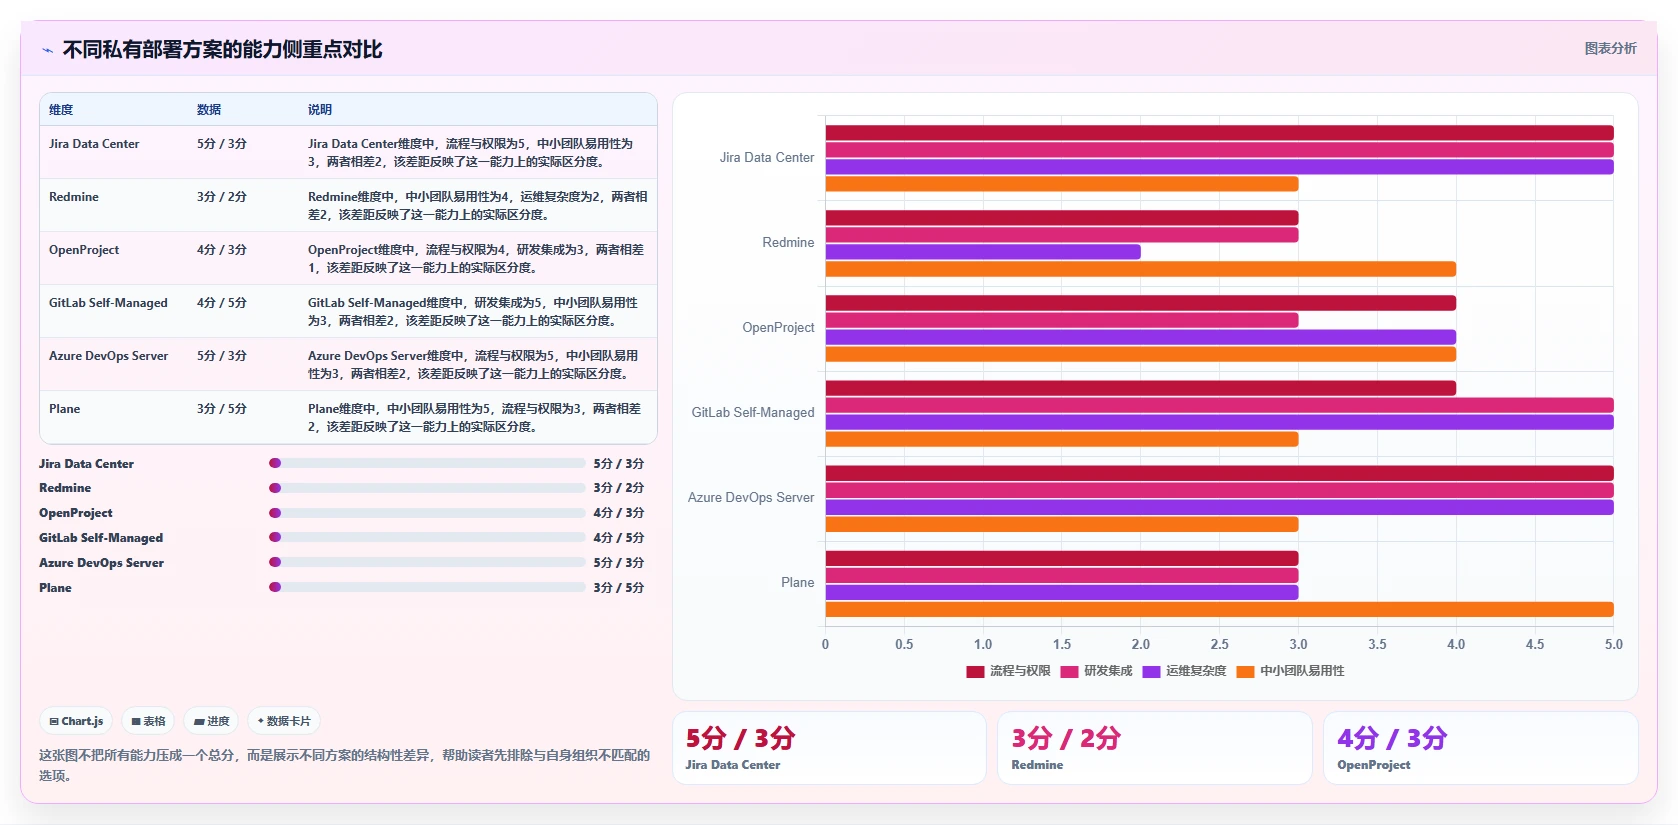
Task: Click the Plane chart axis label
Action: click(x=798, y=582)
